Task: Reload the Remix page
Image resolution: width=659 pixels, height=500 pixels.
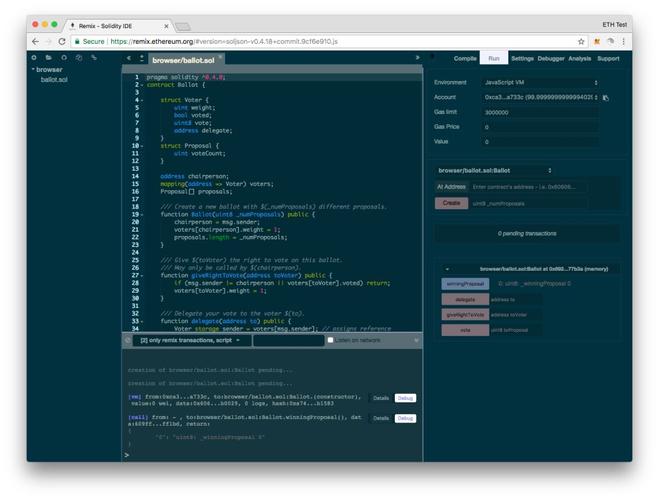Action: tap(62, 42)
